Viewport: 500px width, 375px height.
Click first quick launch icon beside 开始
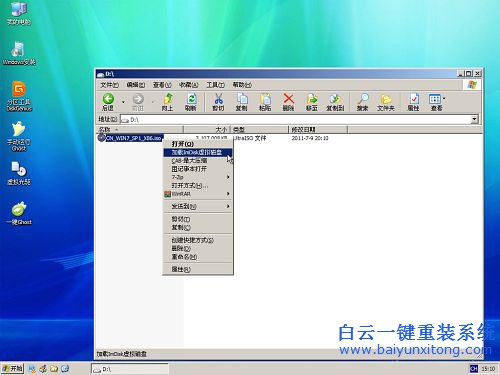point(32,368)
